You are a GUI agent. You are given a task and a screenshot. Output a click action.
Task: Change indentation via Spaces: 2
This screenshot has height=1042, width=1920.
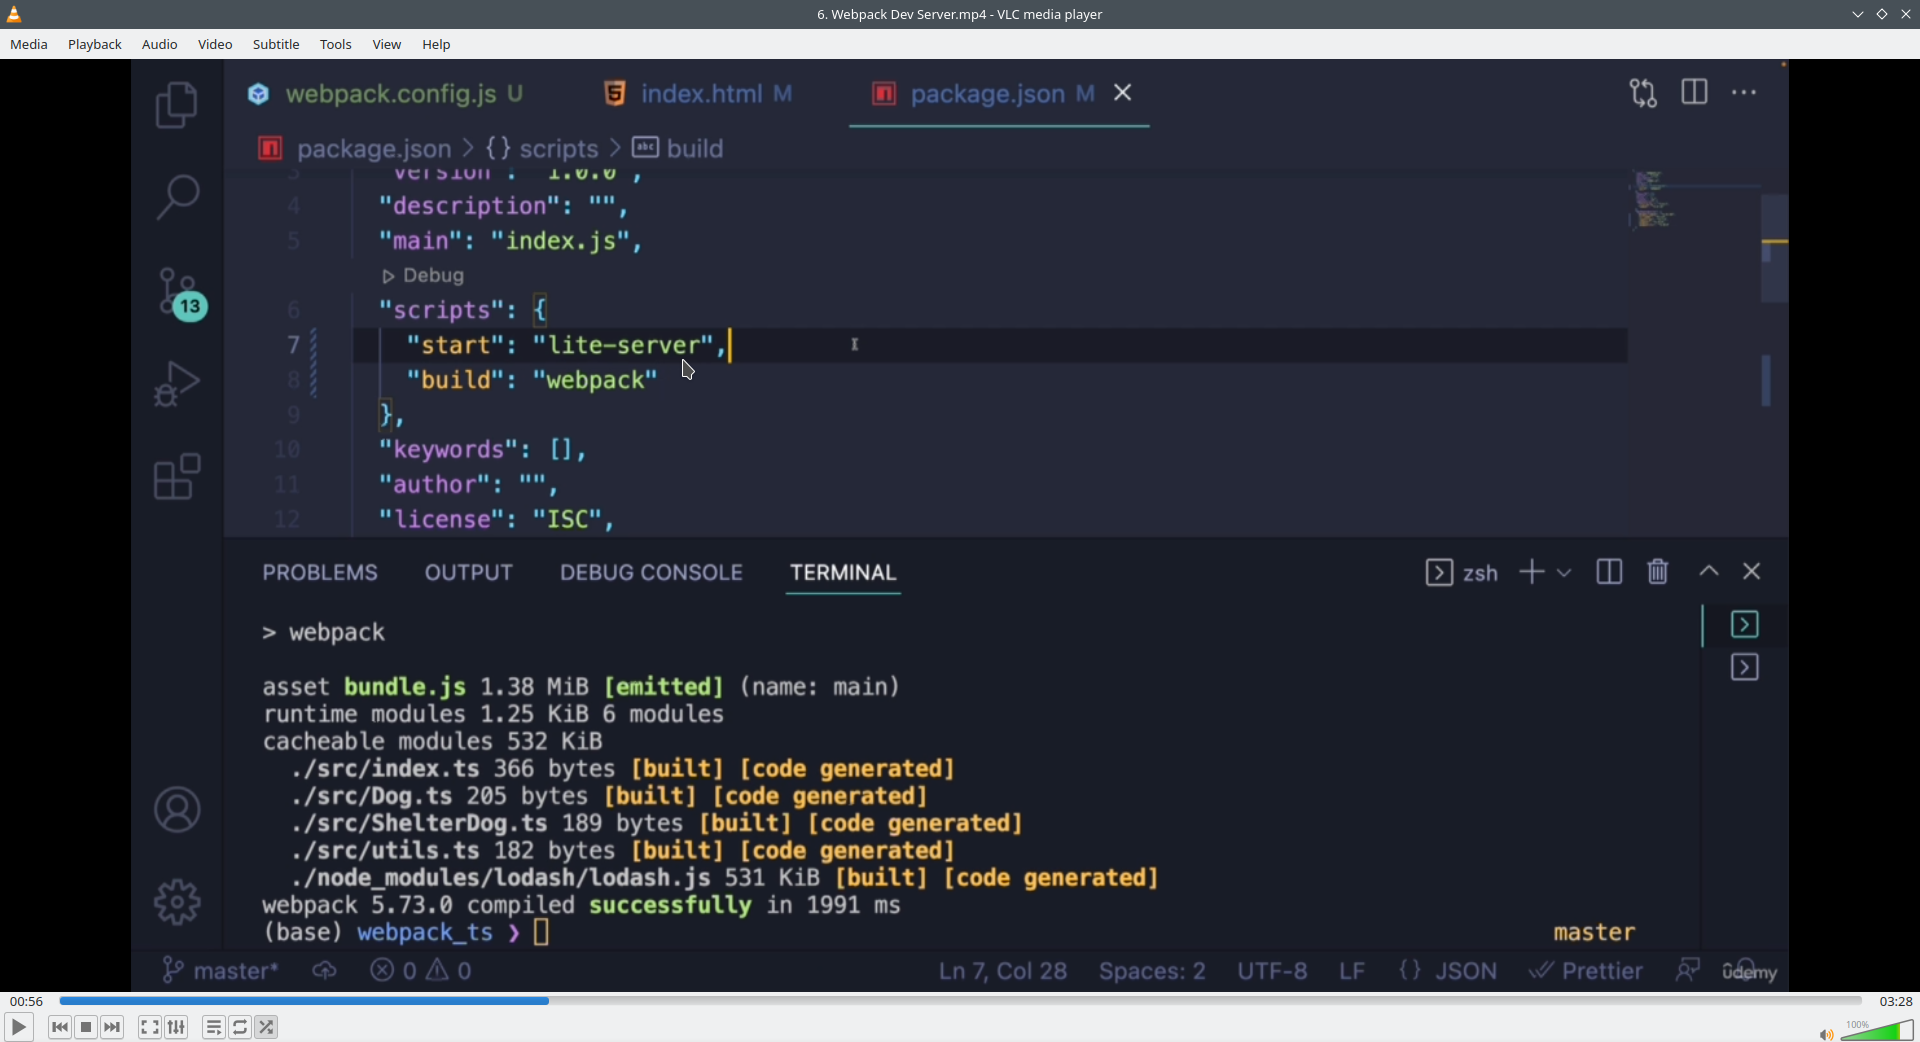1152,971
